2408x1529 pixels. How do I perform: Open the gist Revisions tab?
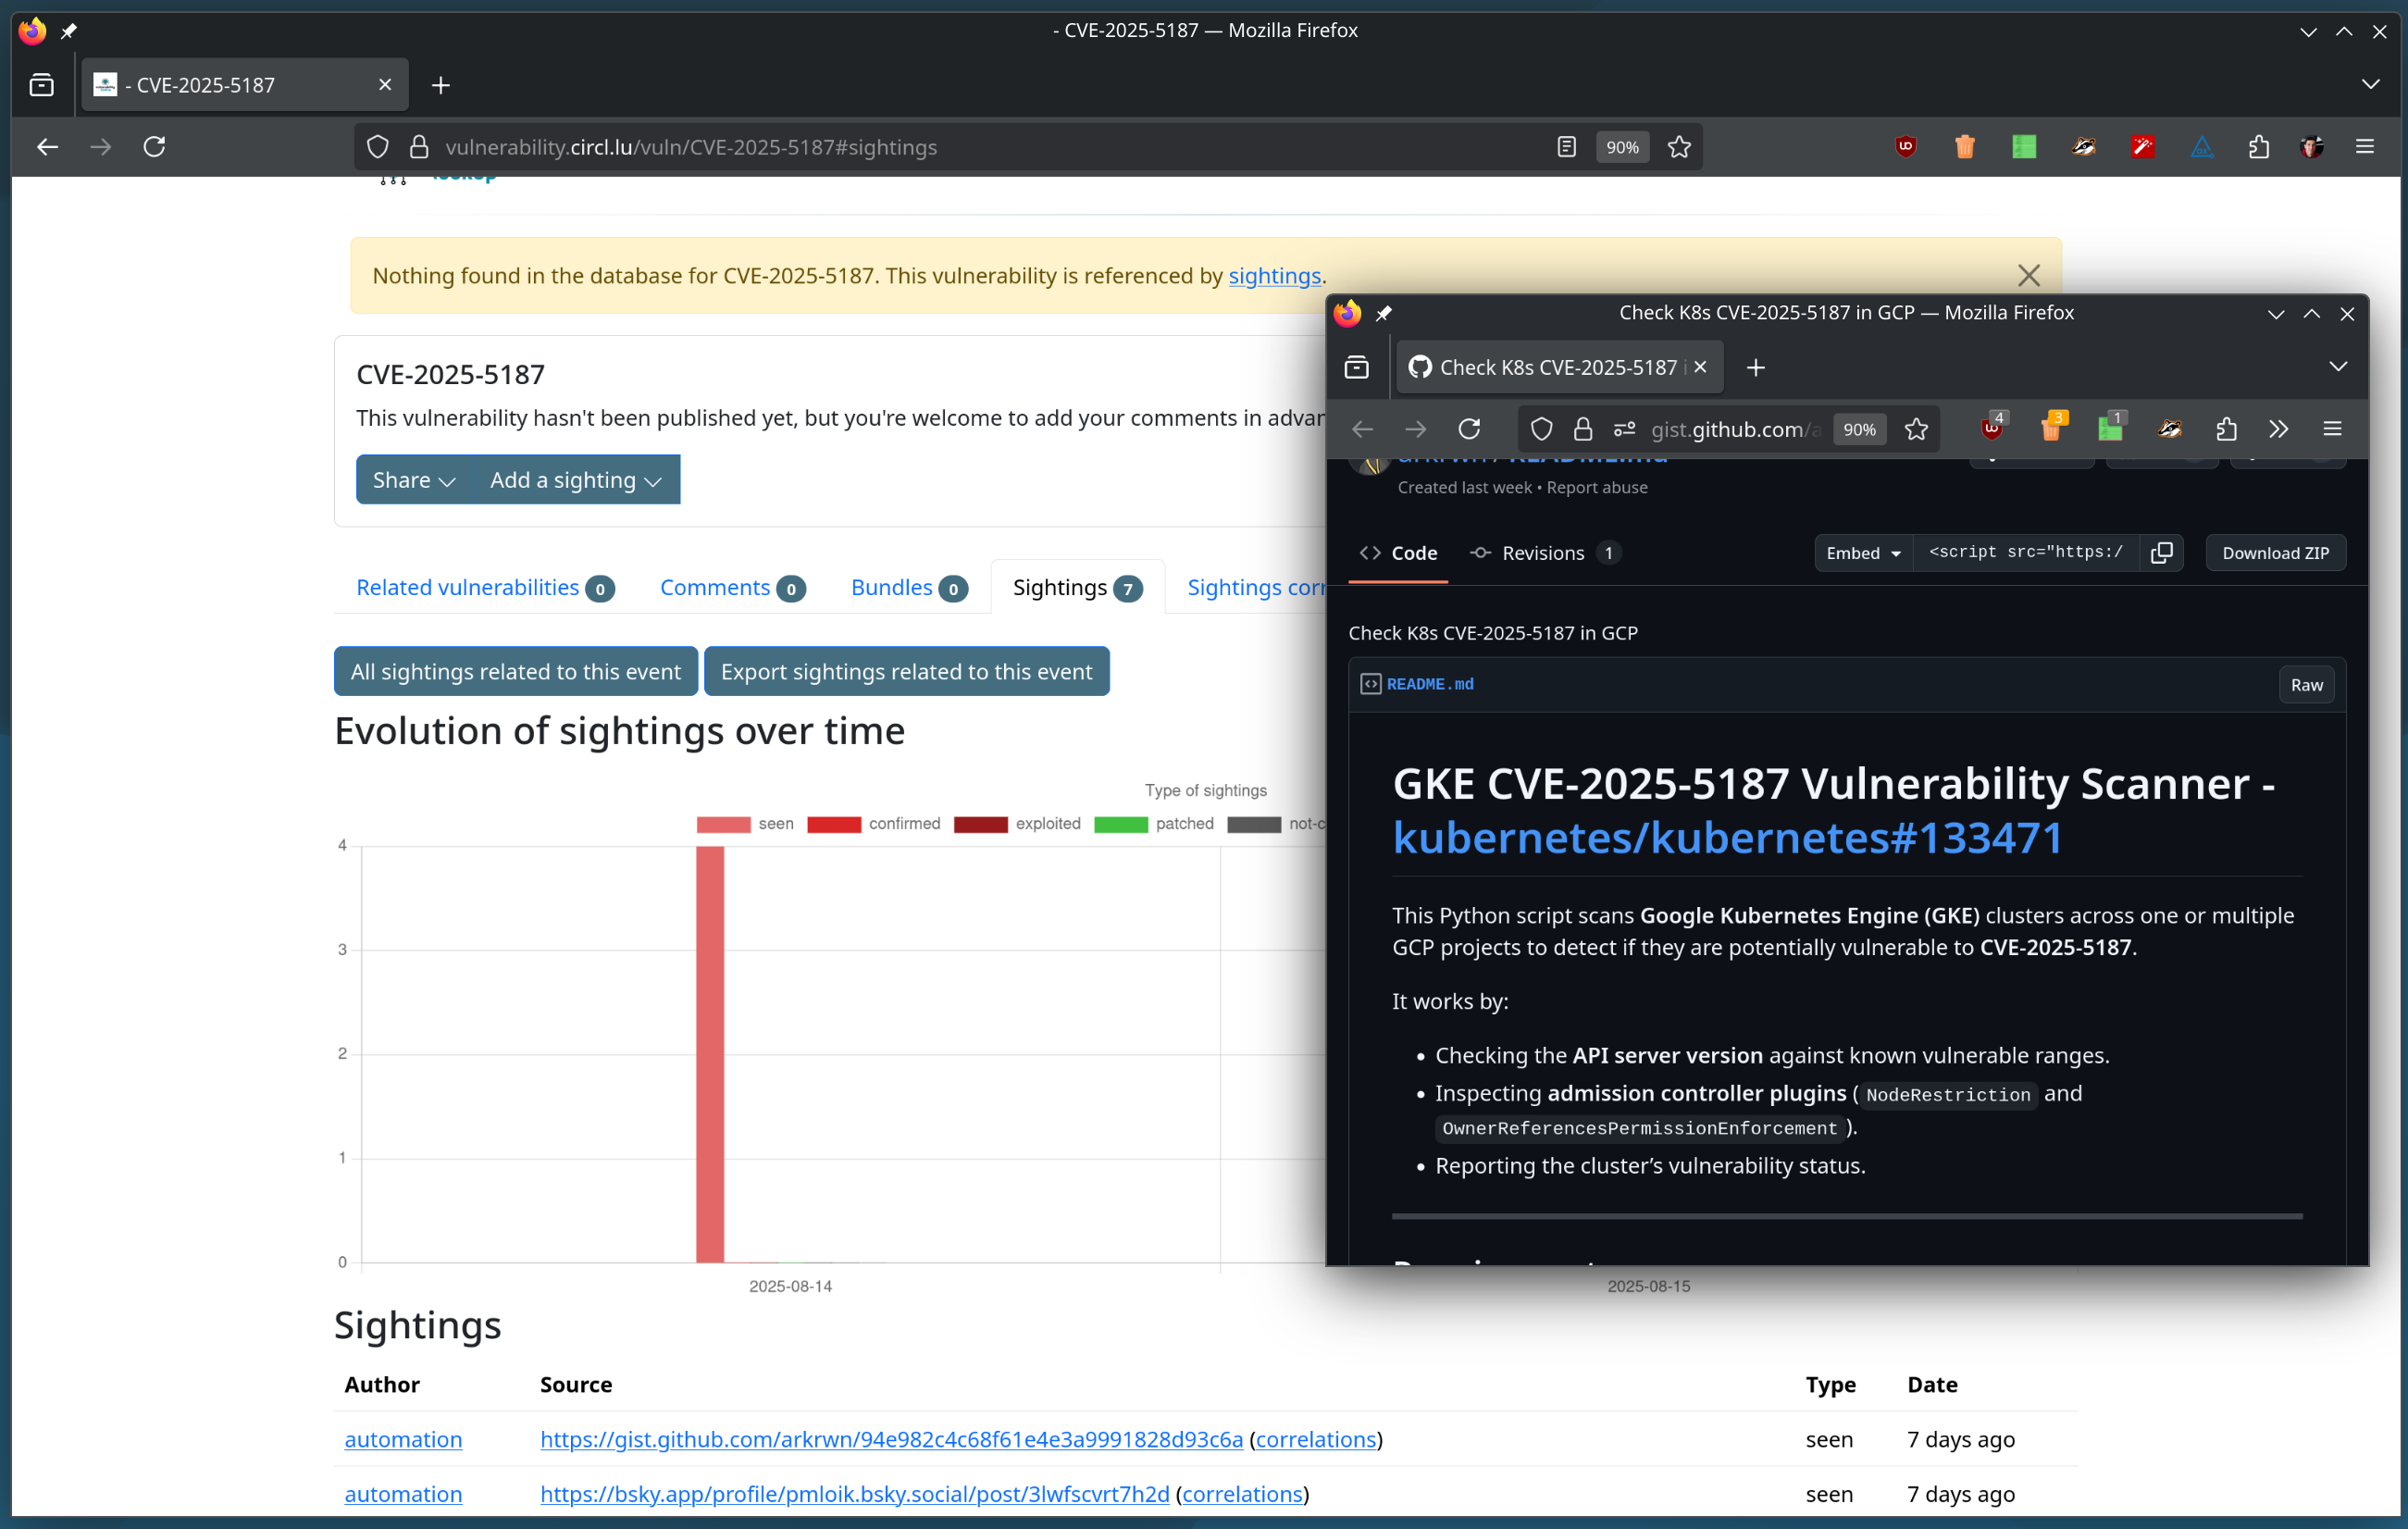point(1541,553)
